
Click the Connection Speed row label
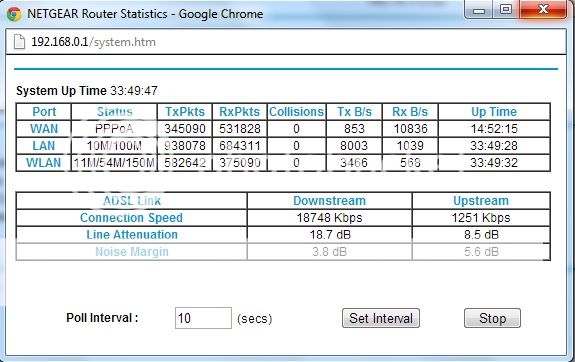coord(131,217)
